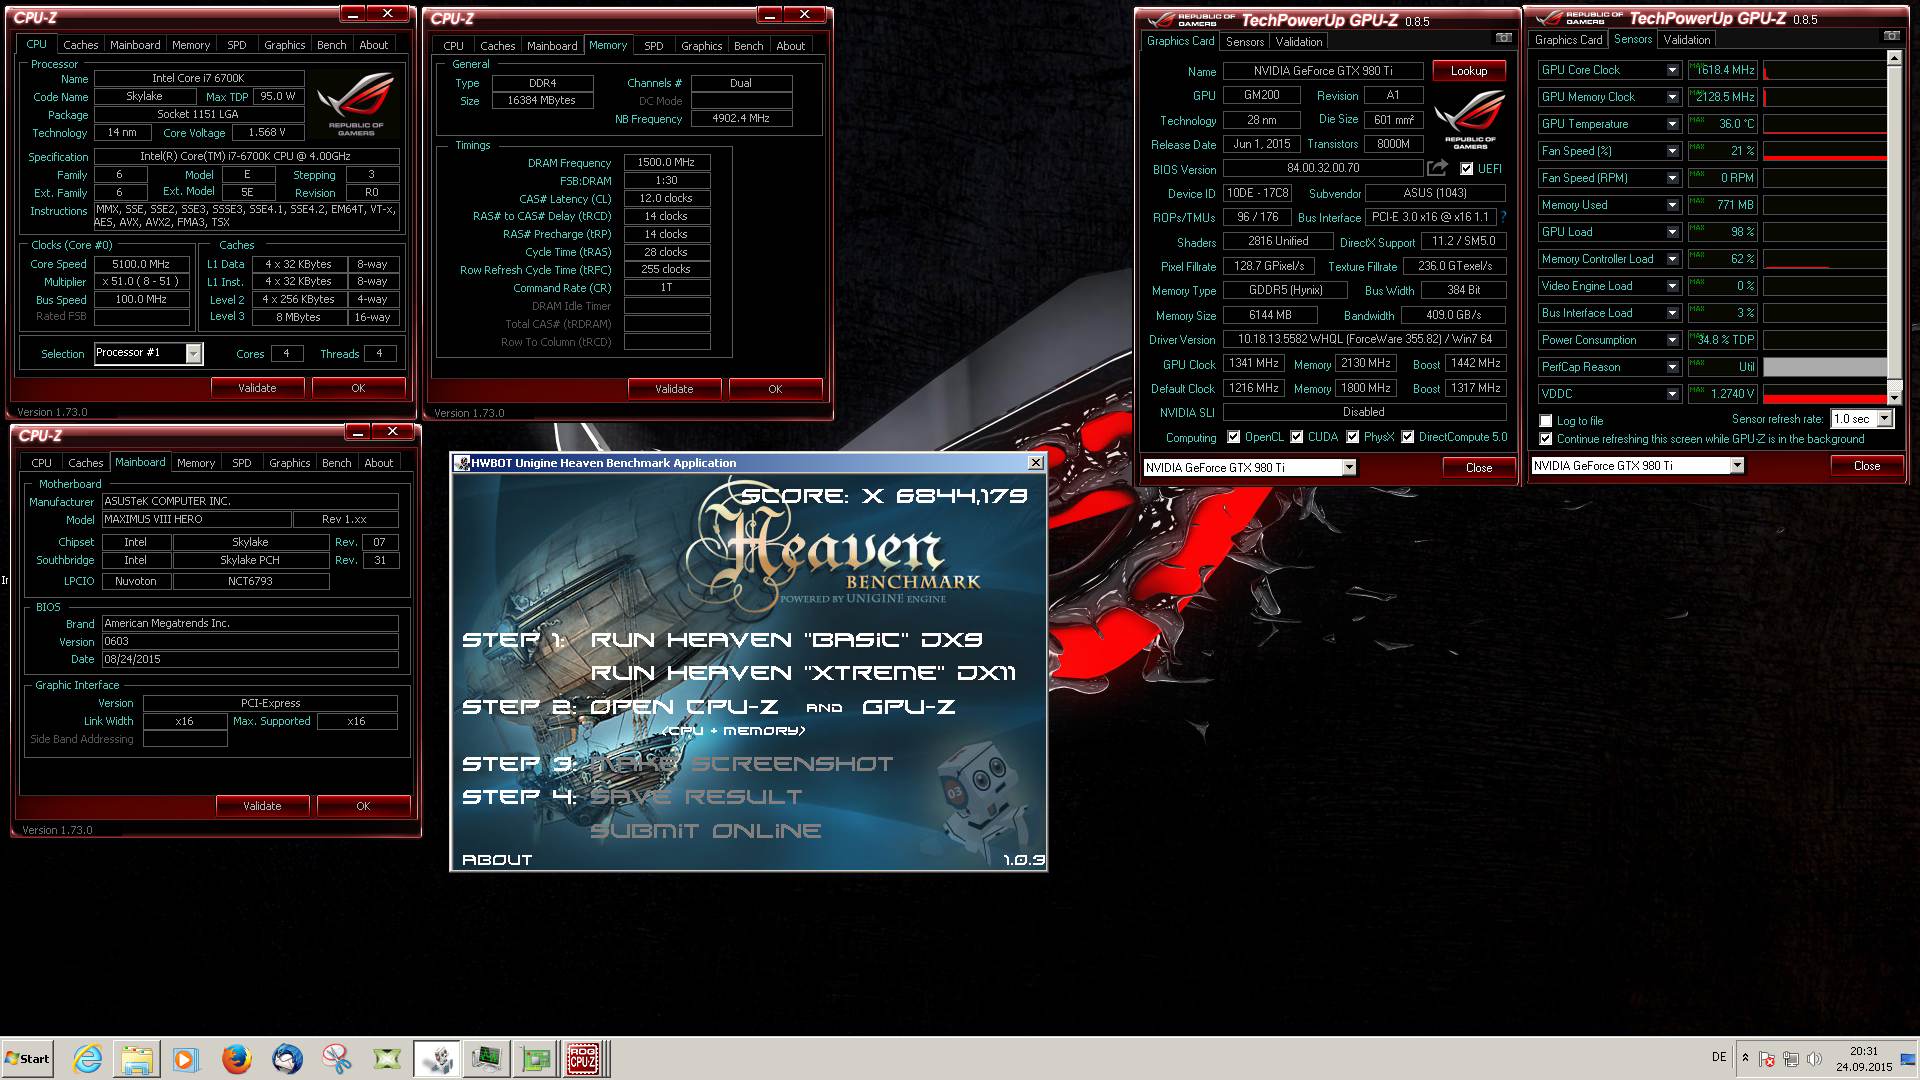Viewport: 1920px width, 1080px height.
Task: Open SPD tab in the Memory CPU-Z window
Action: (653, 46)
